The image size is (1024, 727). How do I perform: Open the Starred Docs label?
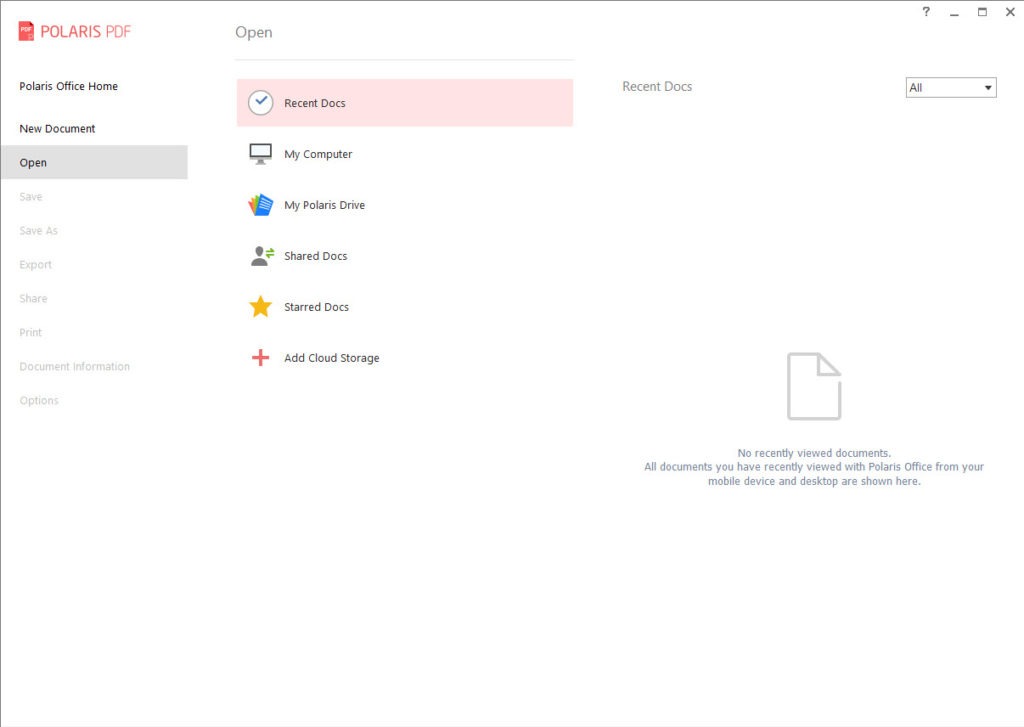(x=316, y=307)
